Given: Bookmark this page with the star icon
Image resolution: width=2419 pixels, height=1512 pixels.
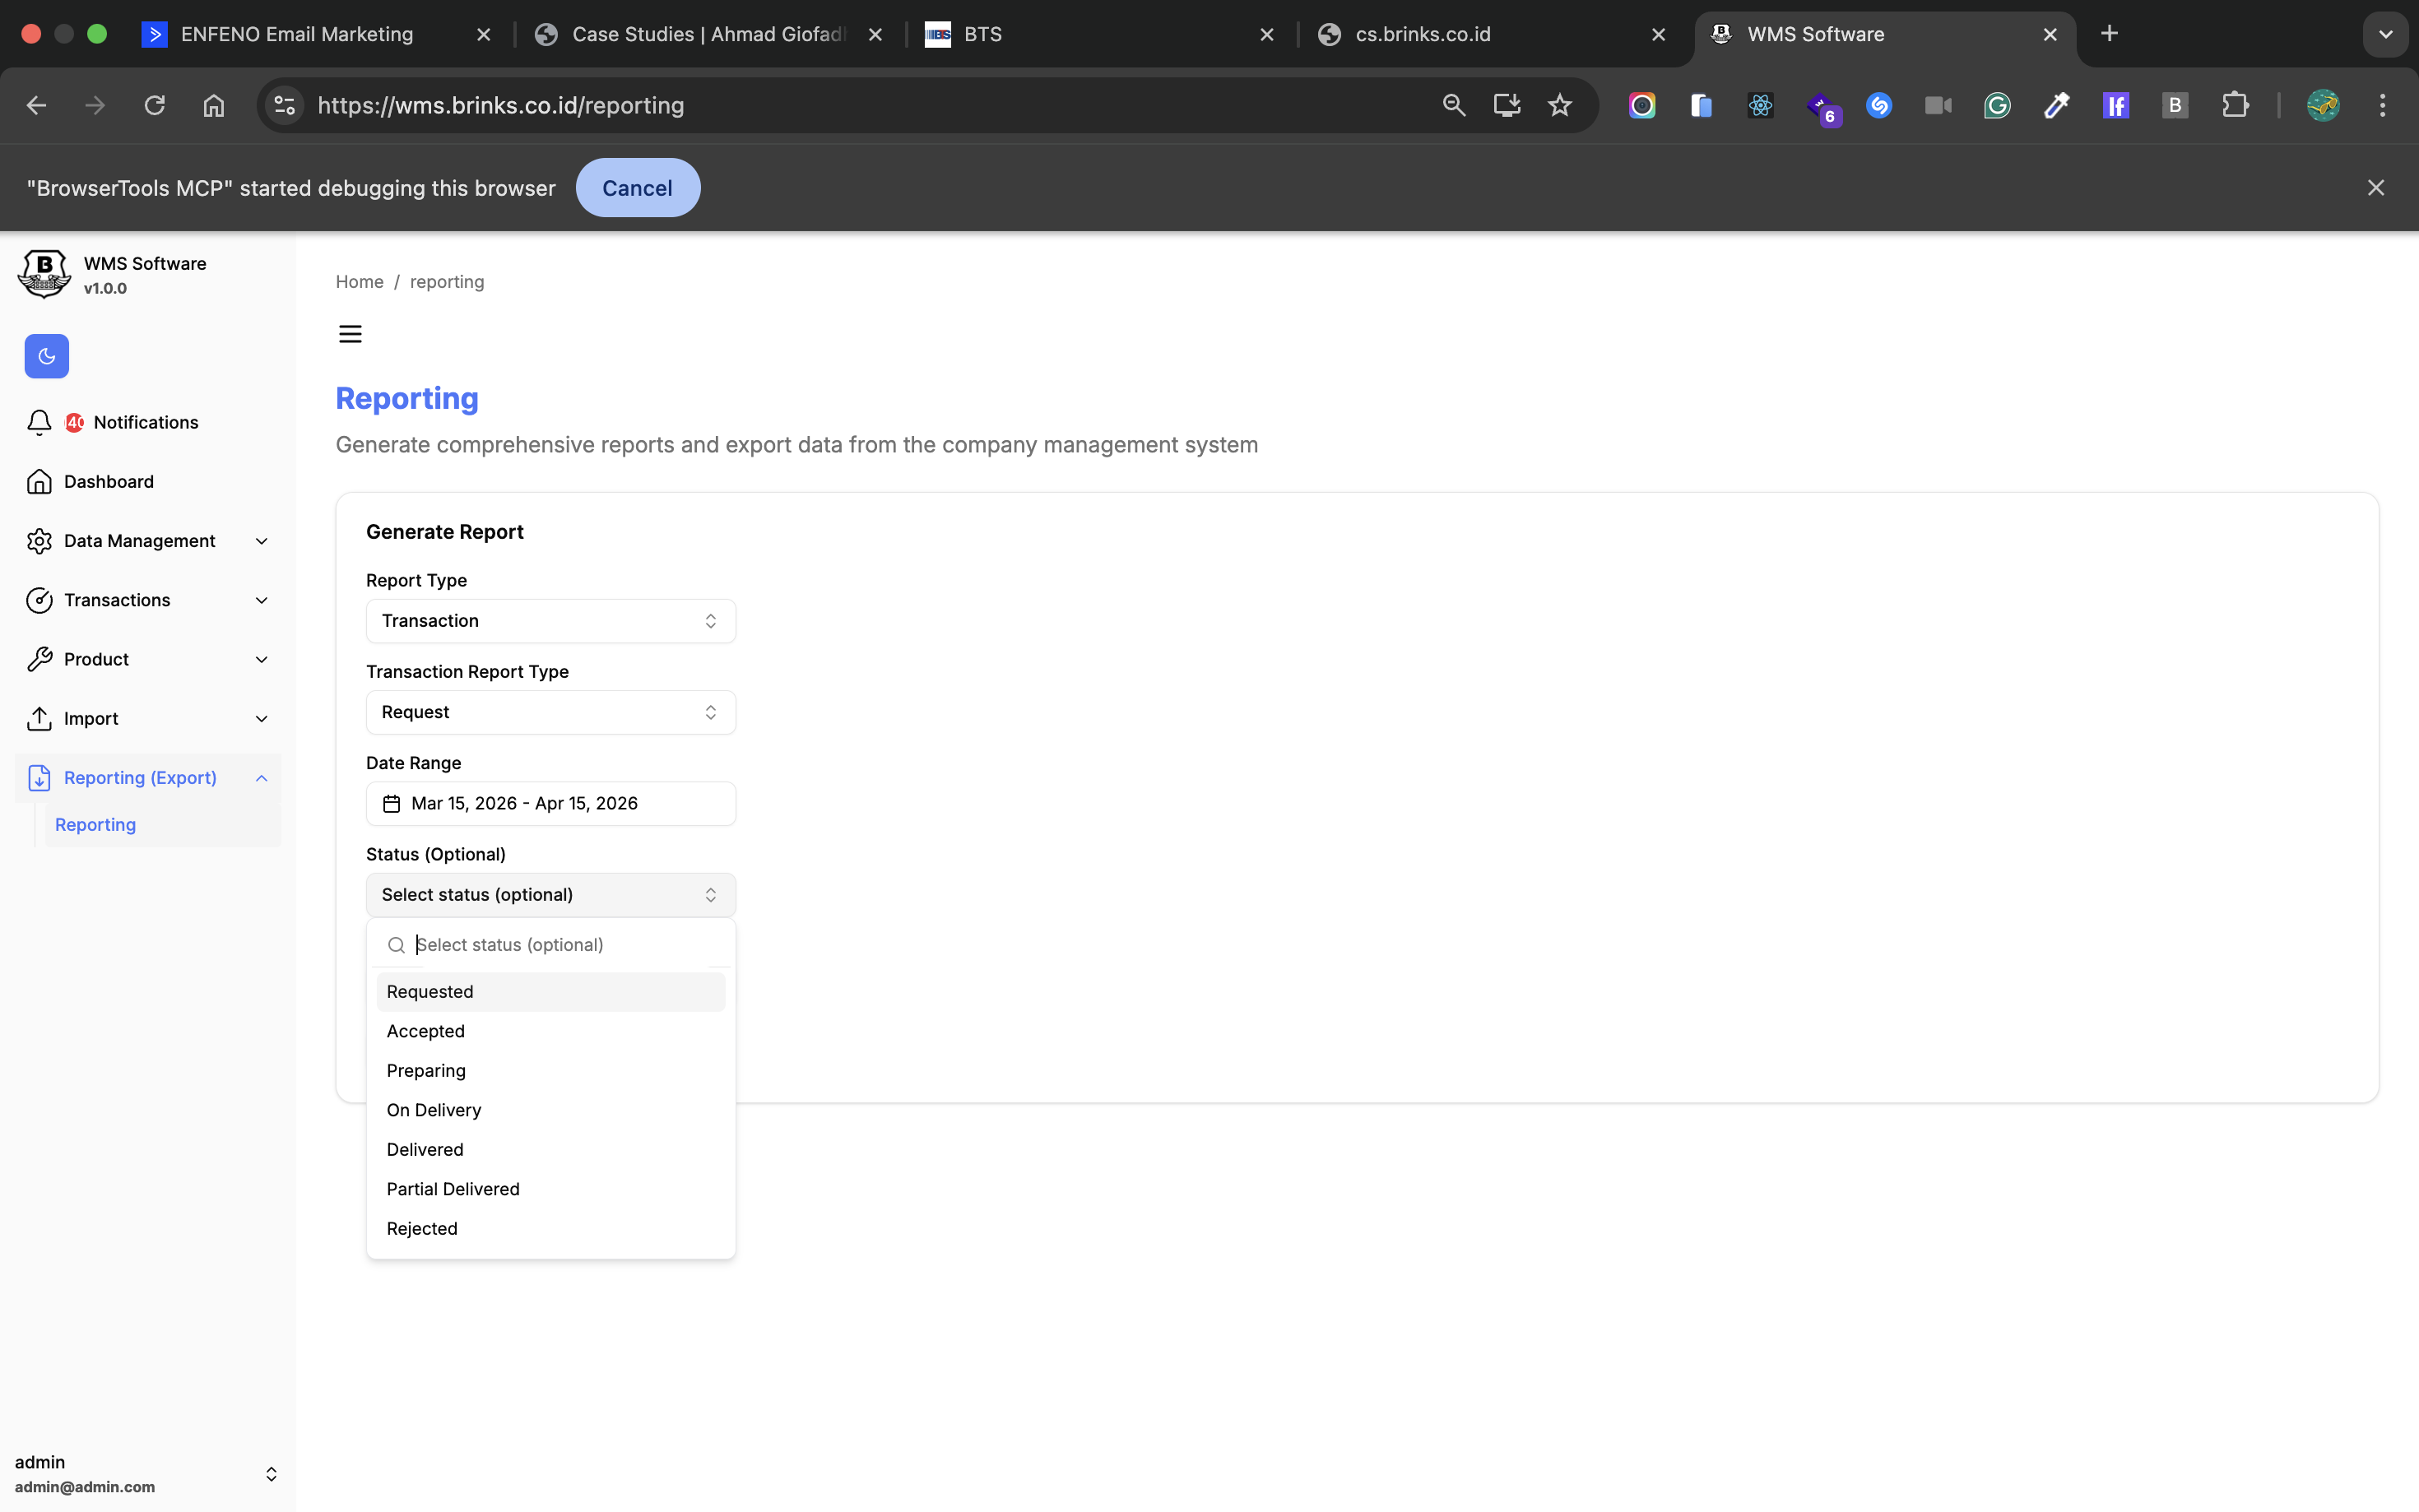Looking at the screenshot, I should (1559, 105).
